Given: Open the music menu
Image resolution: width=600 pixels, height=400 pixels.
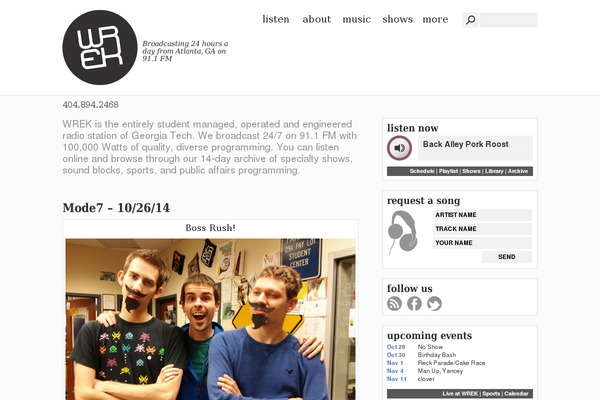Looking at the screenshot, I should [x=357, y=19].
